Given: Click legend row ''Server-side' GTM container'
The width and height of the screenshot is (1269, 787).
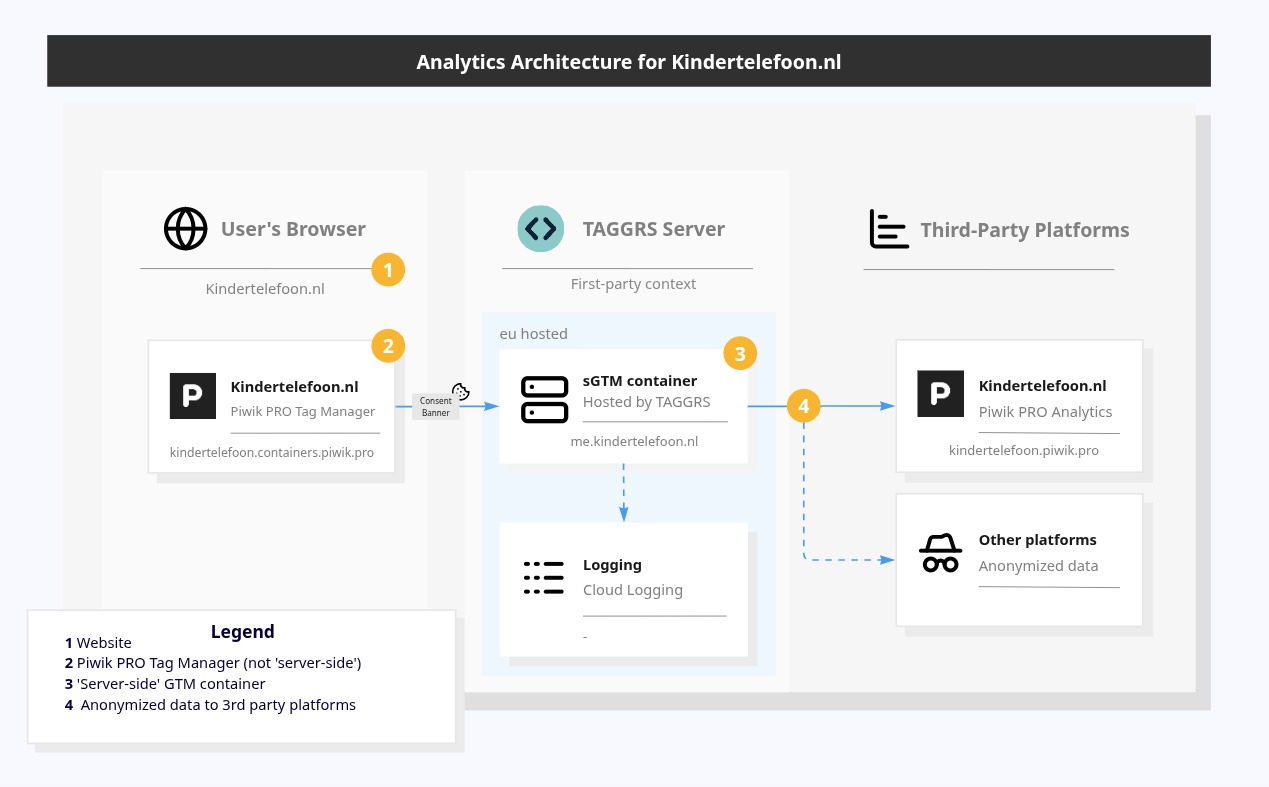Looking at the screenshot, I should point(165,684).
